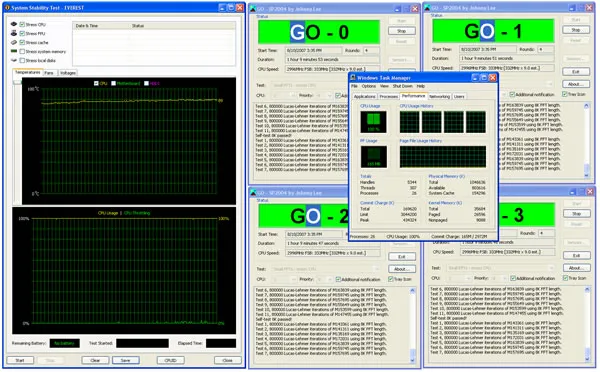This screenshot has height=372, width=600.
Task: Open the Applications tab in Task Manager
Action: pos(364,96)
